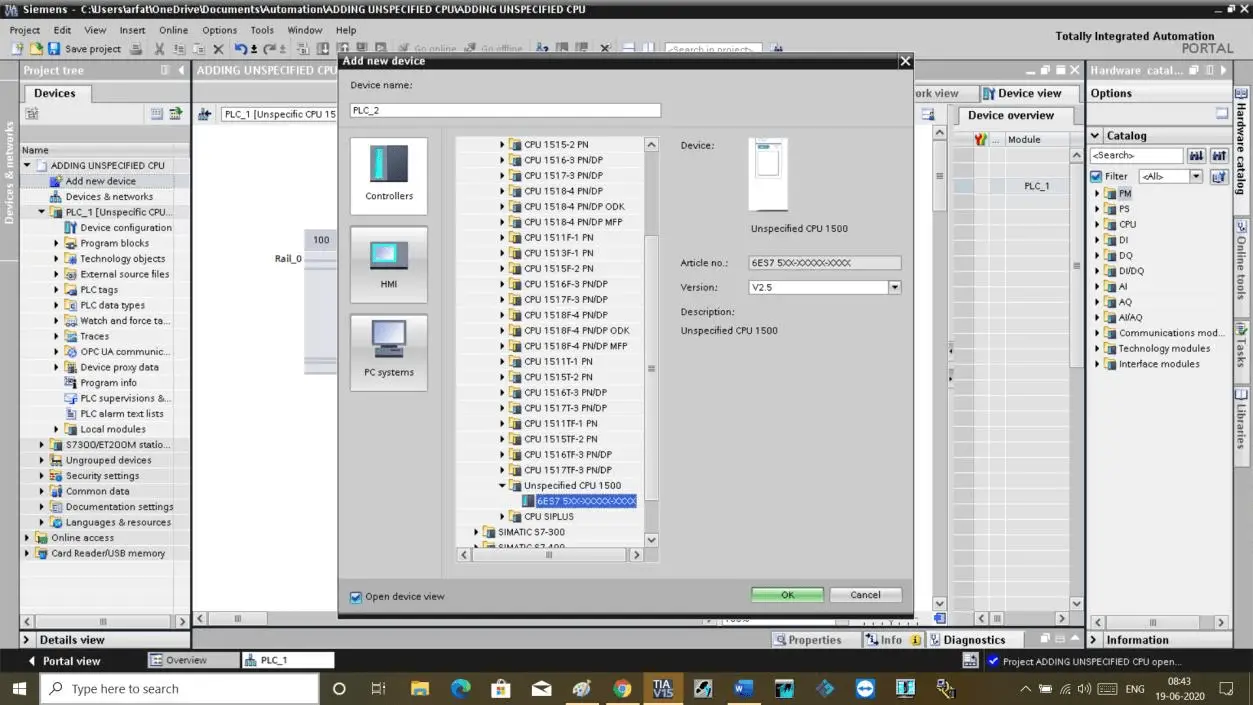
Task: Select PLC_1 in bottom editor bar
Action: pos(288,660)
